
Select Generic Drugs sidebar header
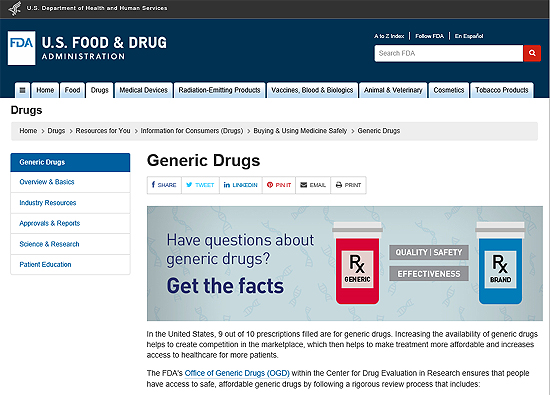70,162
